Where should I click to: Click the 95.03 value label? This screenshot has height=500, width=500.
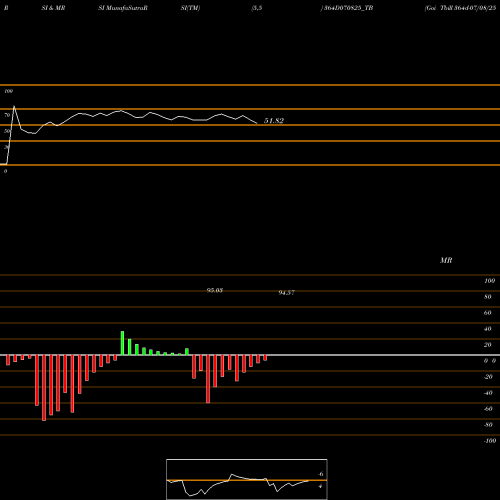215,290
